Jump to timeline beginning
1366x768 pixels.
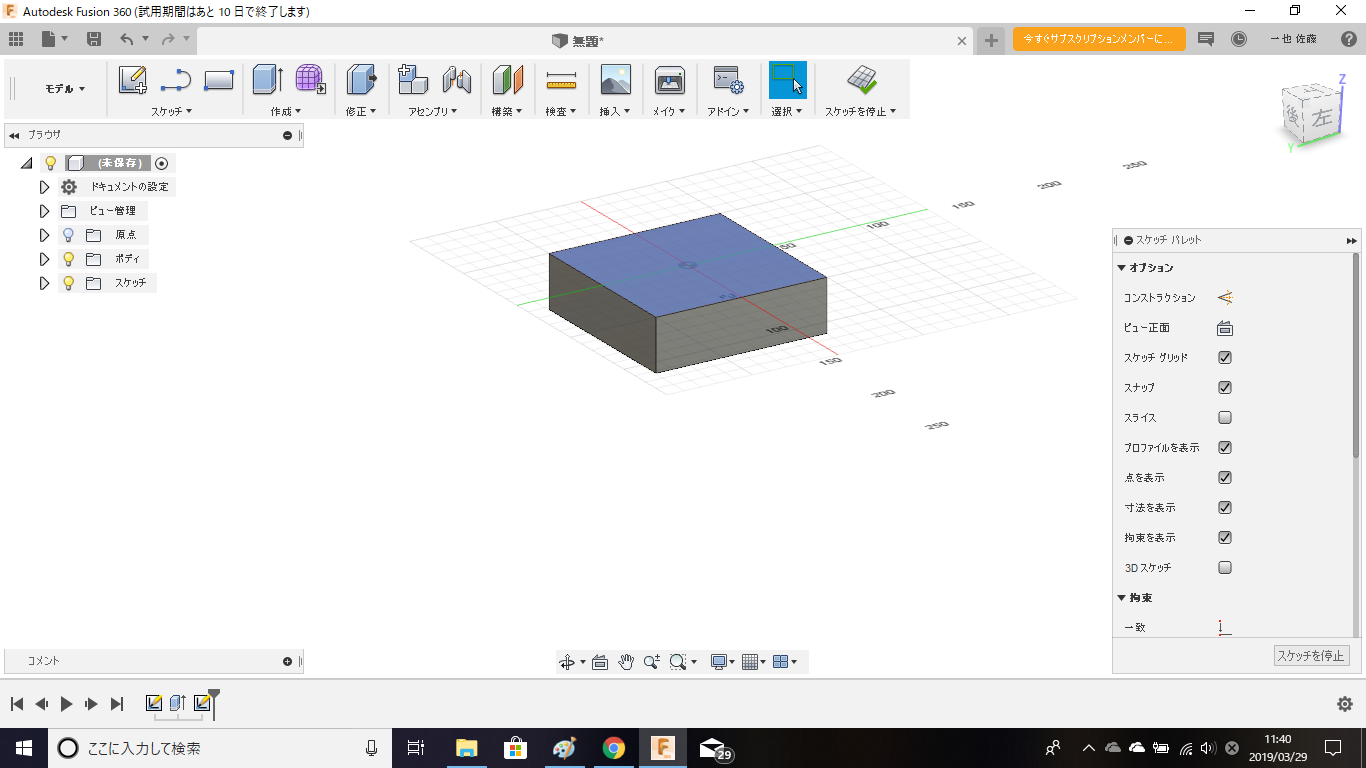(x=17, y=704)
